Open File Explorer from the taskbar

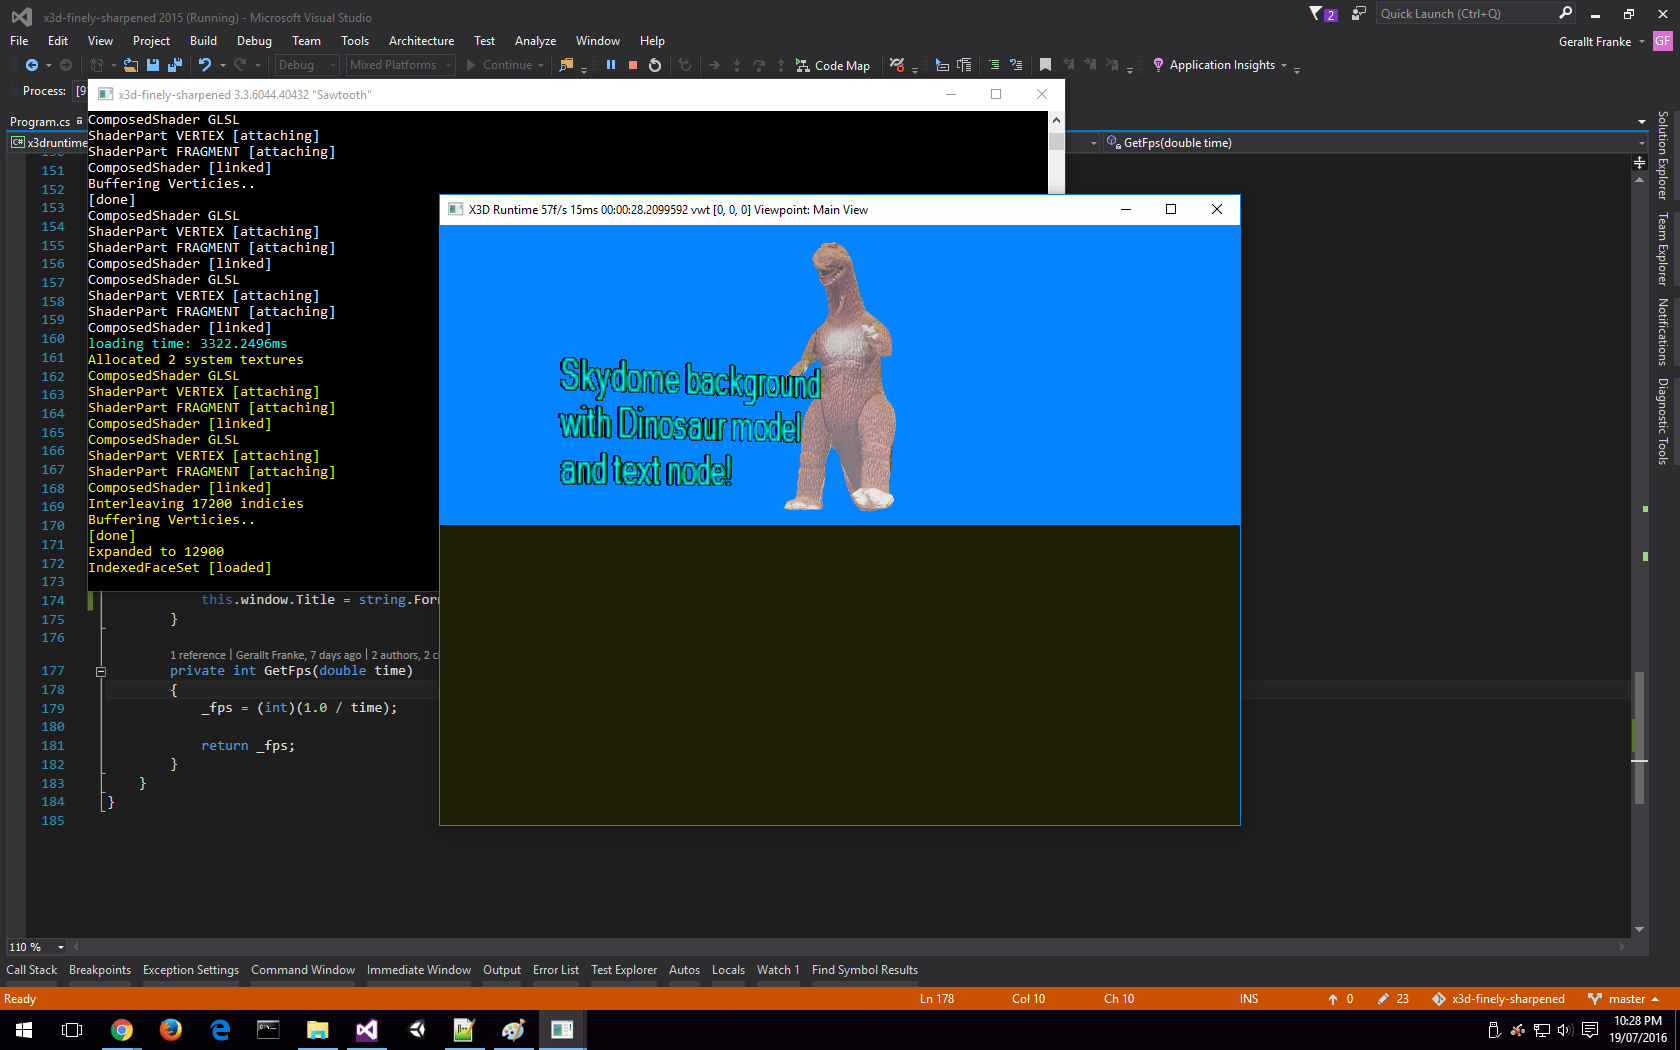point(317,1030)
